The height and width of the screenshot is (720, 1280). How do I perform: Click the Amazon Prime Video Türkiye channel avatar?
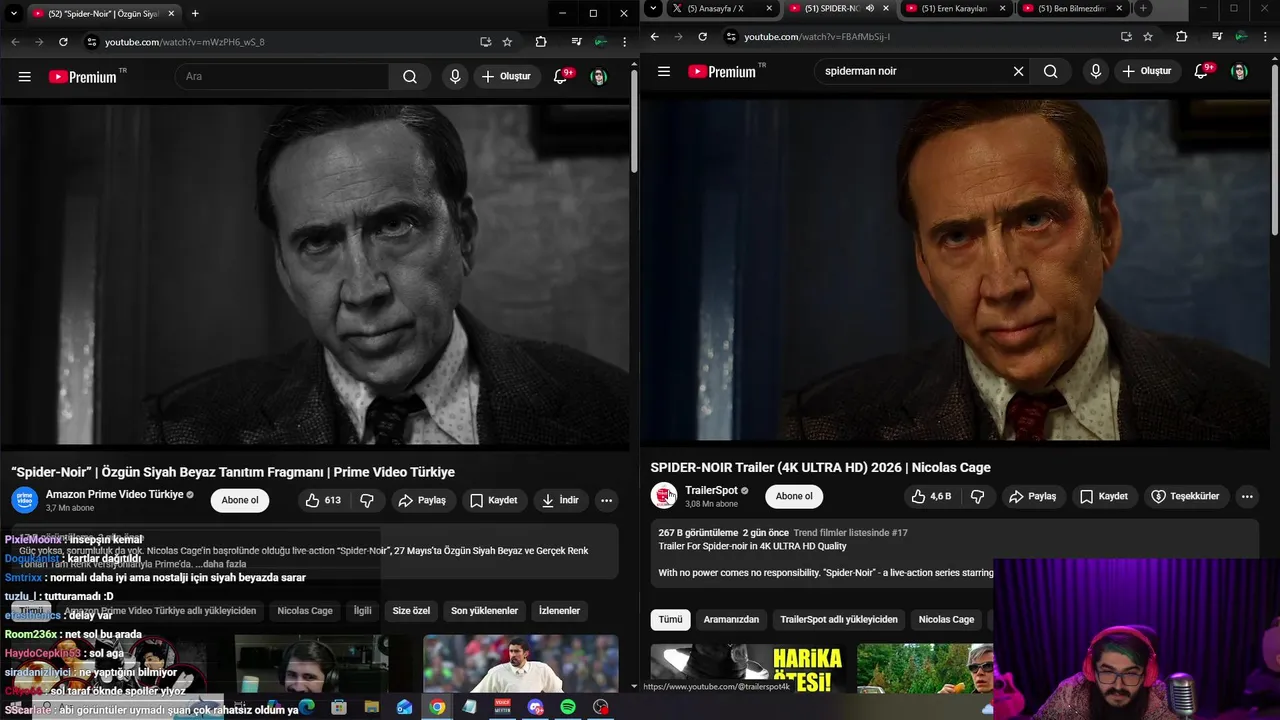(25, 500)
